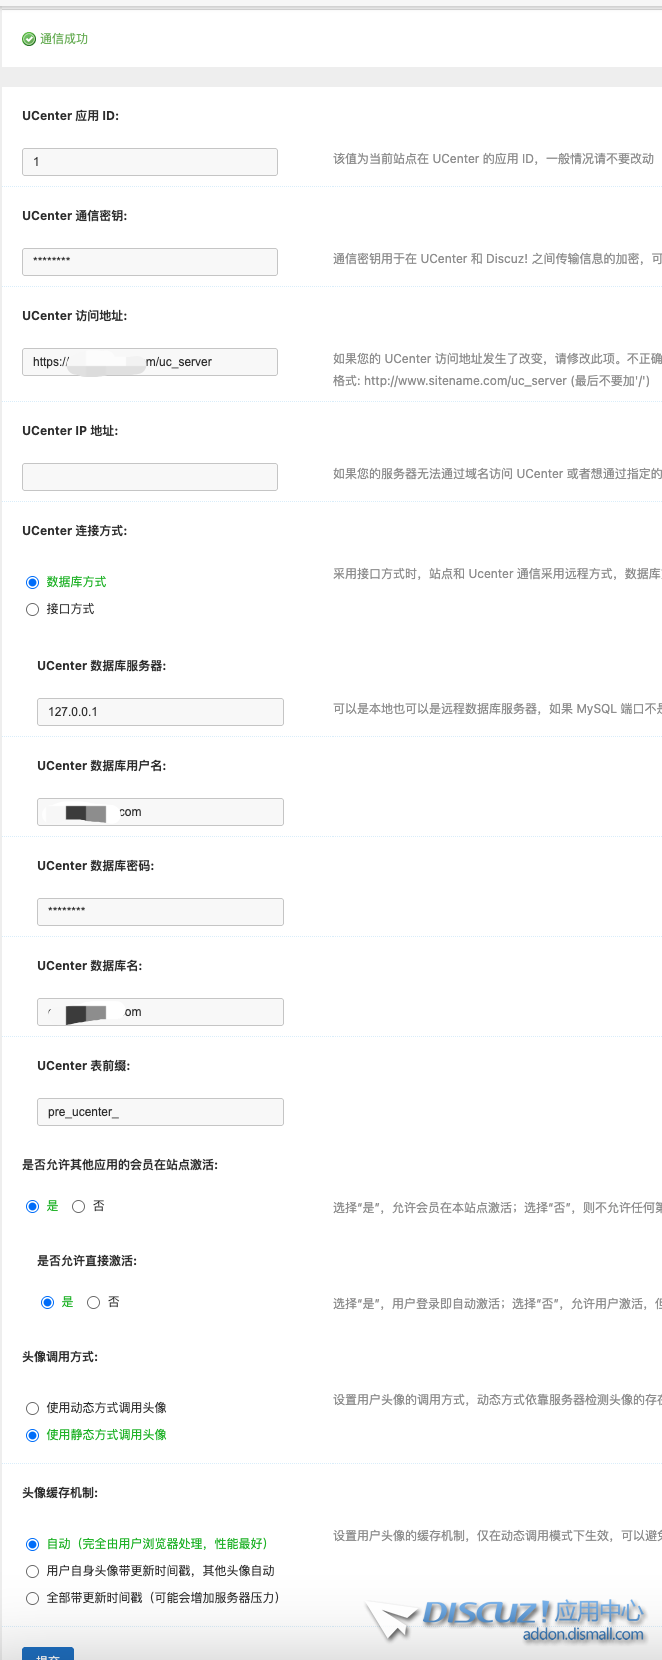Viewport: 662px width, 1660px height.
Task: Click the 通信成功 status text
Action: (x=64, y=39)
